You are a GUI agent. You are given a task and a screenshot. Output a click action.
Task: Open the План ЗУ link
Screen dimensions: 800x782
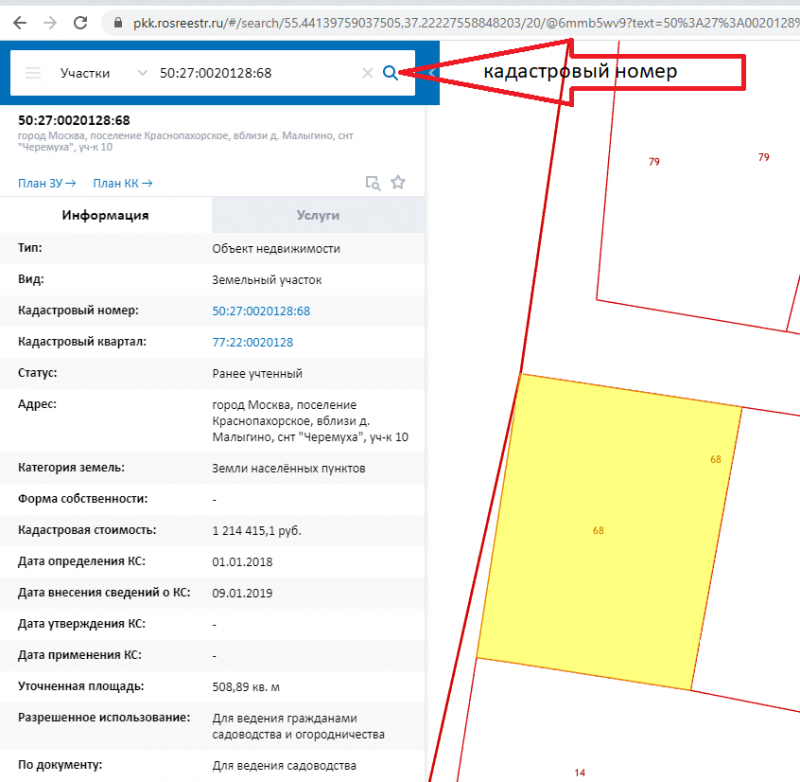tap(47, 183)
